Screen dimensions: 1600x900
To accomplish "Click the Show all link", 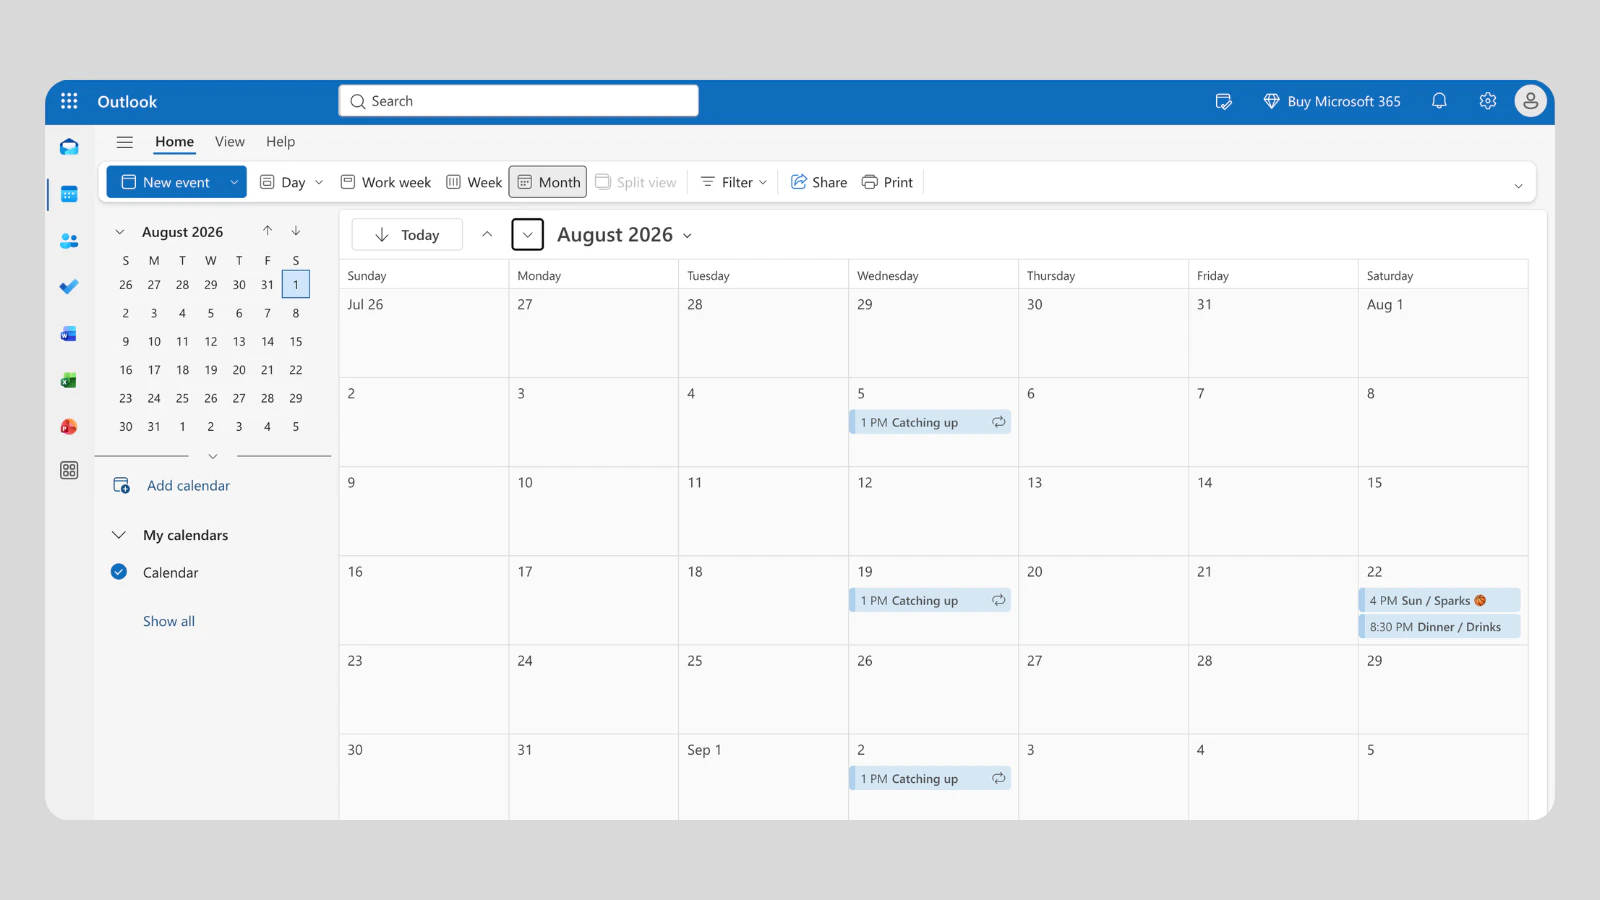I will [x=169, y=621].
